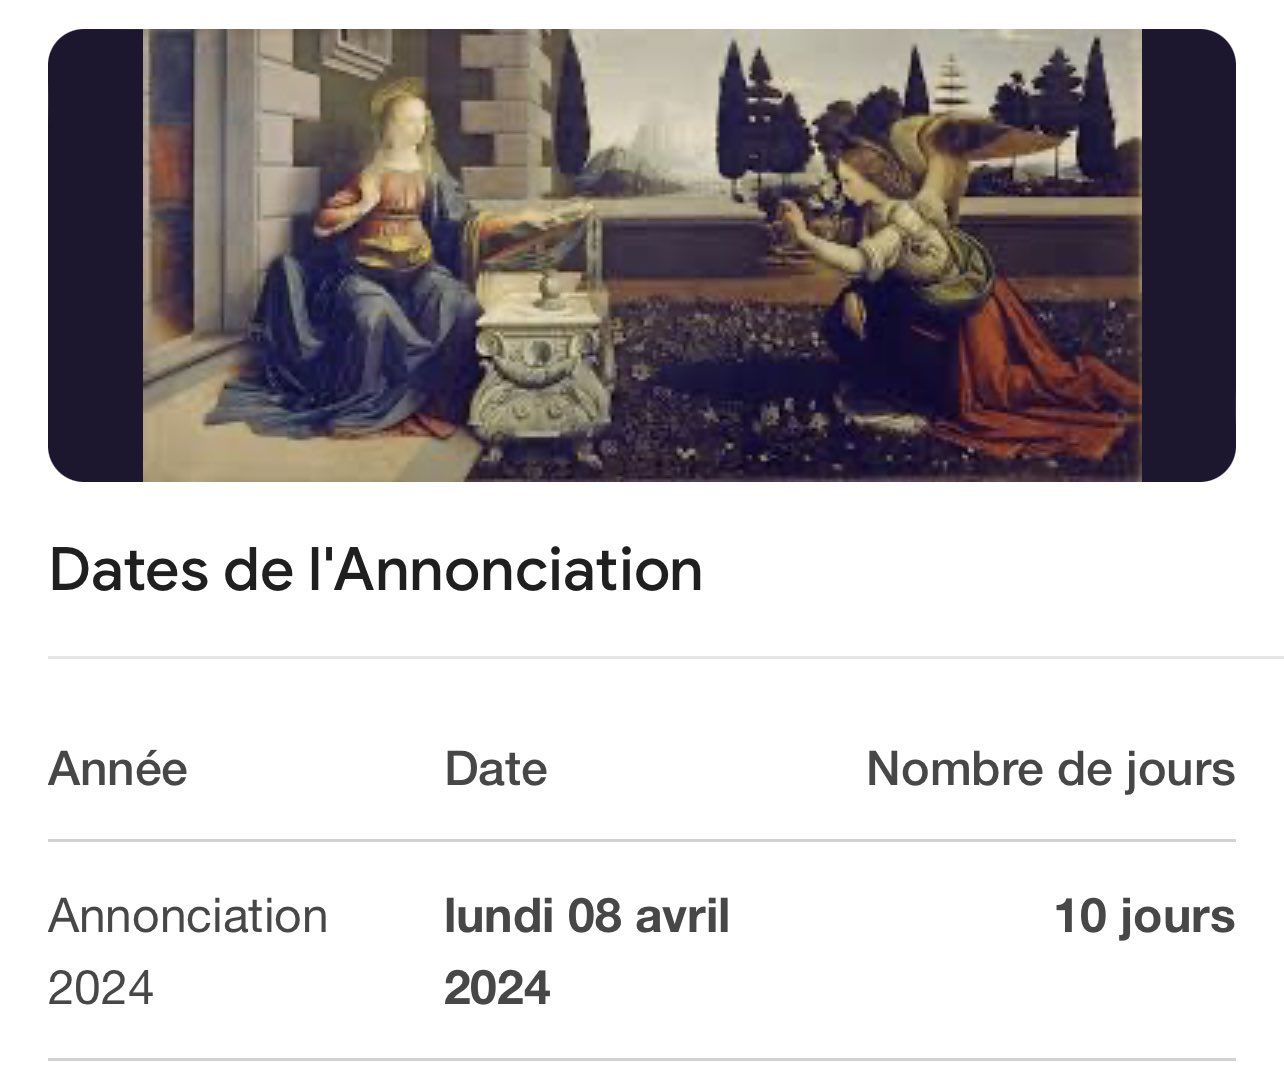
Task: Click the bold year 2024 under date
Action: pos(497,988)
